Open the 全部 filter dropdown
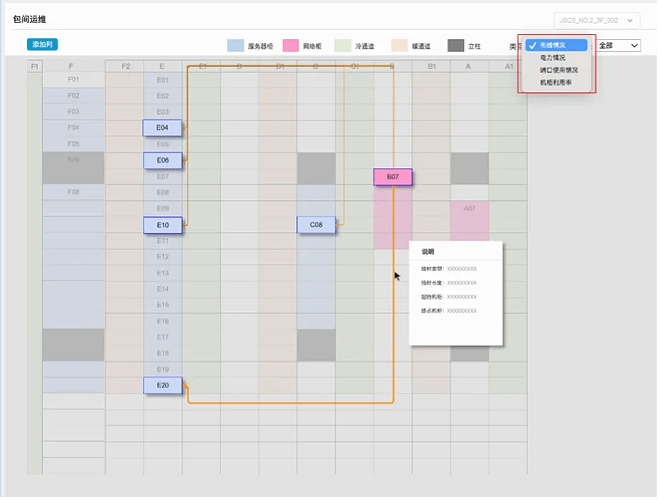The image size is (658, 500). (618, 45)
